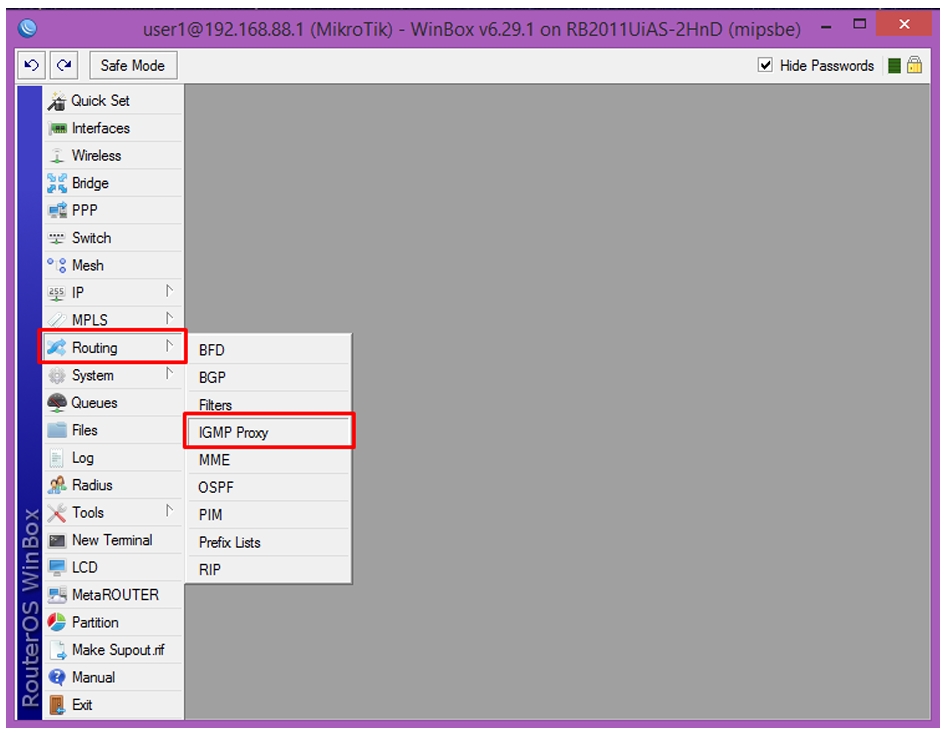Image resolution: width=946 pixels, height=733 pixels.
Task: Toggle the Hide Passwords checkbox
Action: pos(765,65)
